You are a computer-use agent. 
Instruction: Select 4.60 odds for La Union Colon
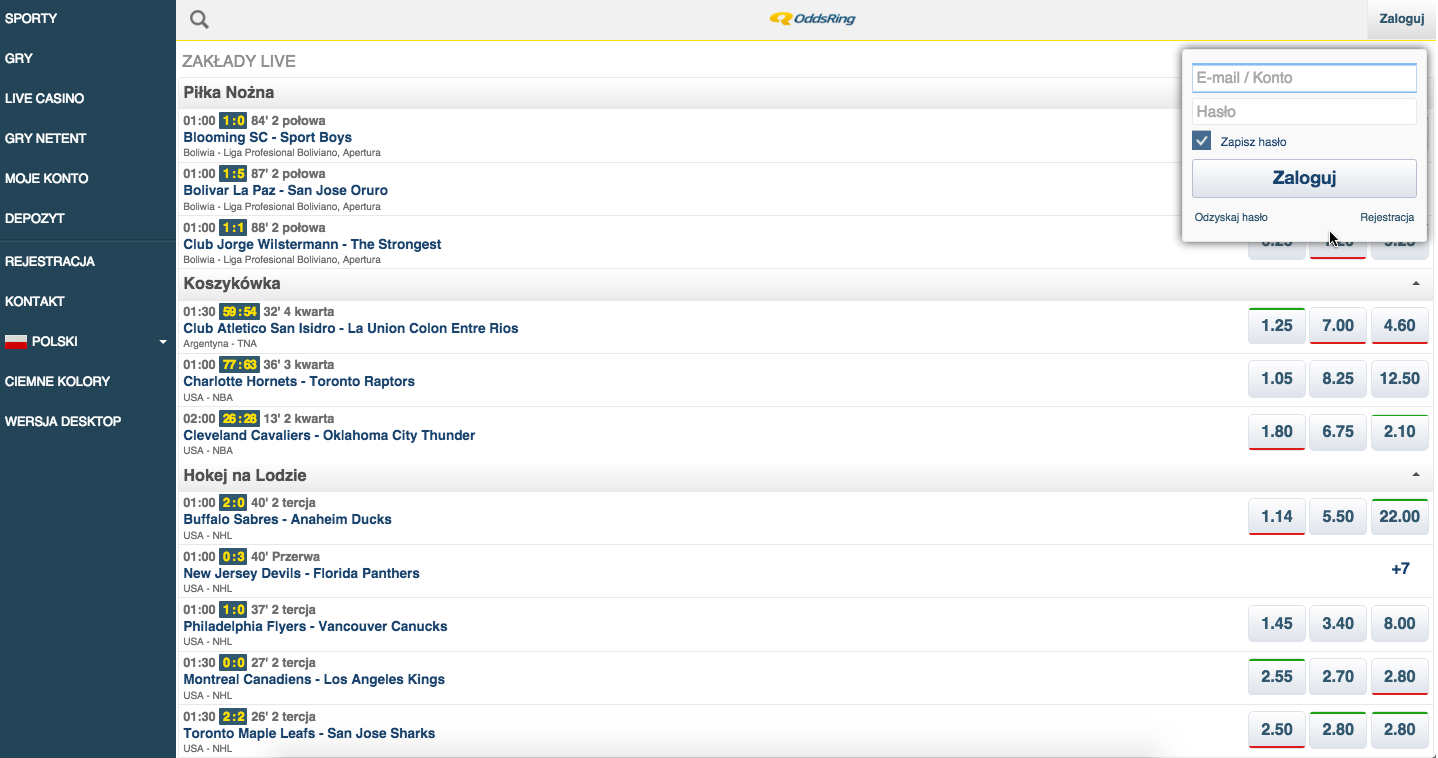(1399, 325)
